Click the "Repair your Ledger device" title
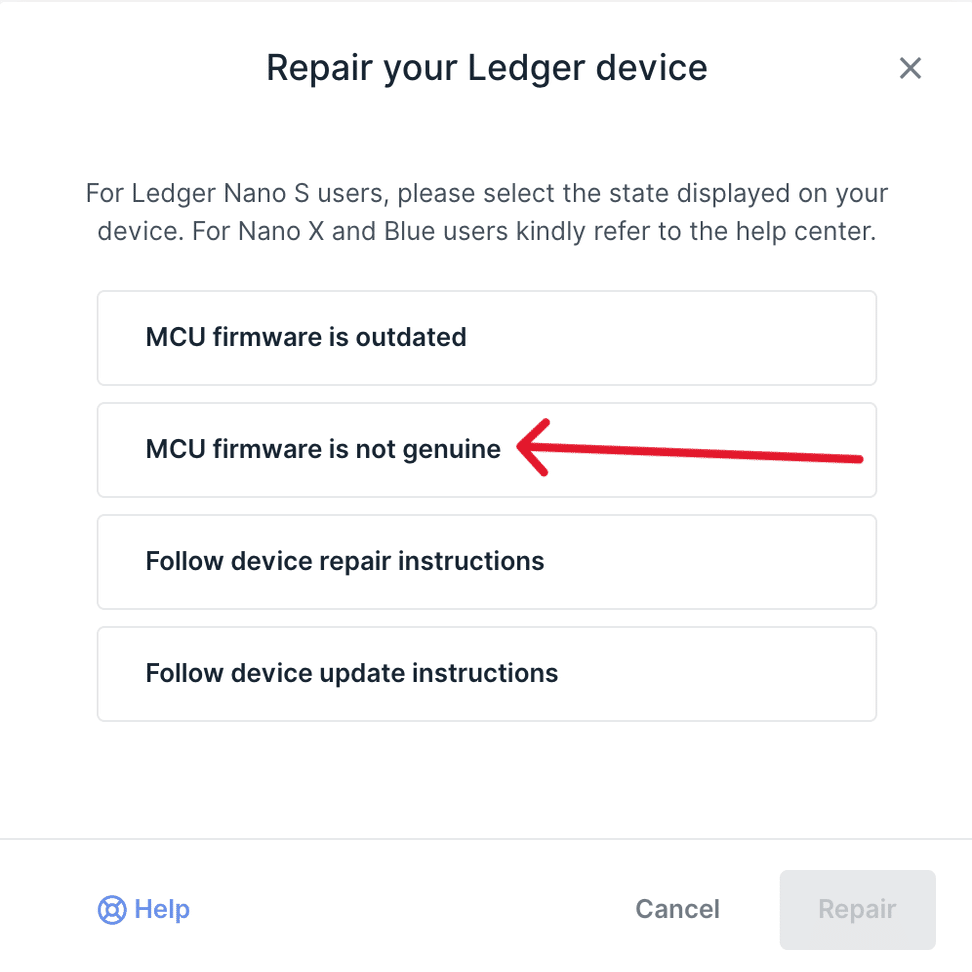The image size is (972, 972). point(486,68)
